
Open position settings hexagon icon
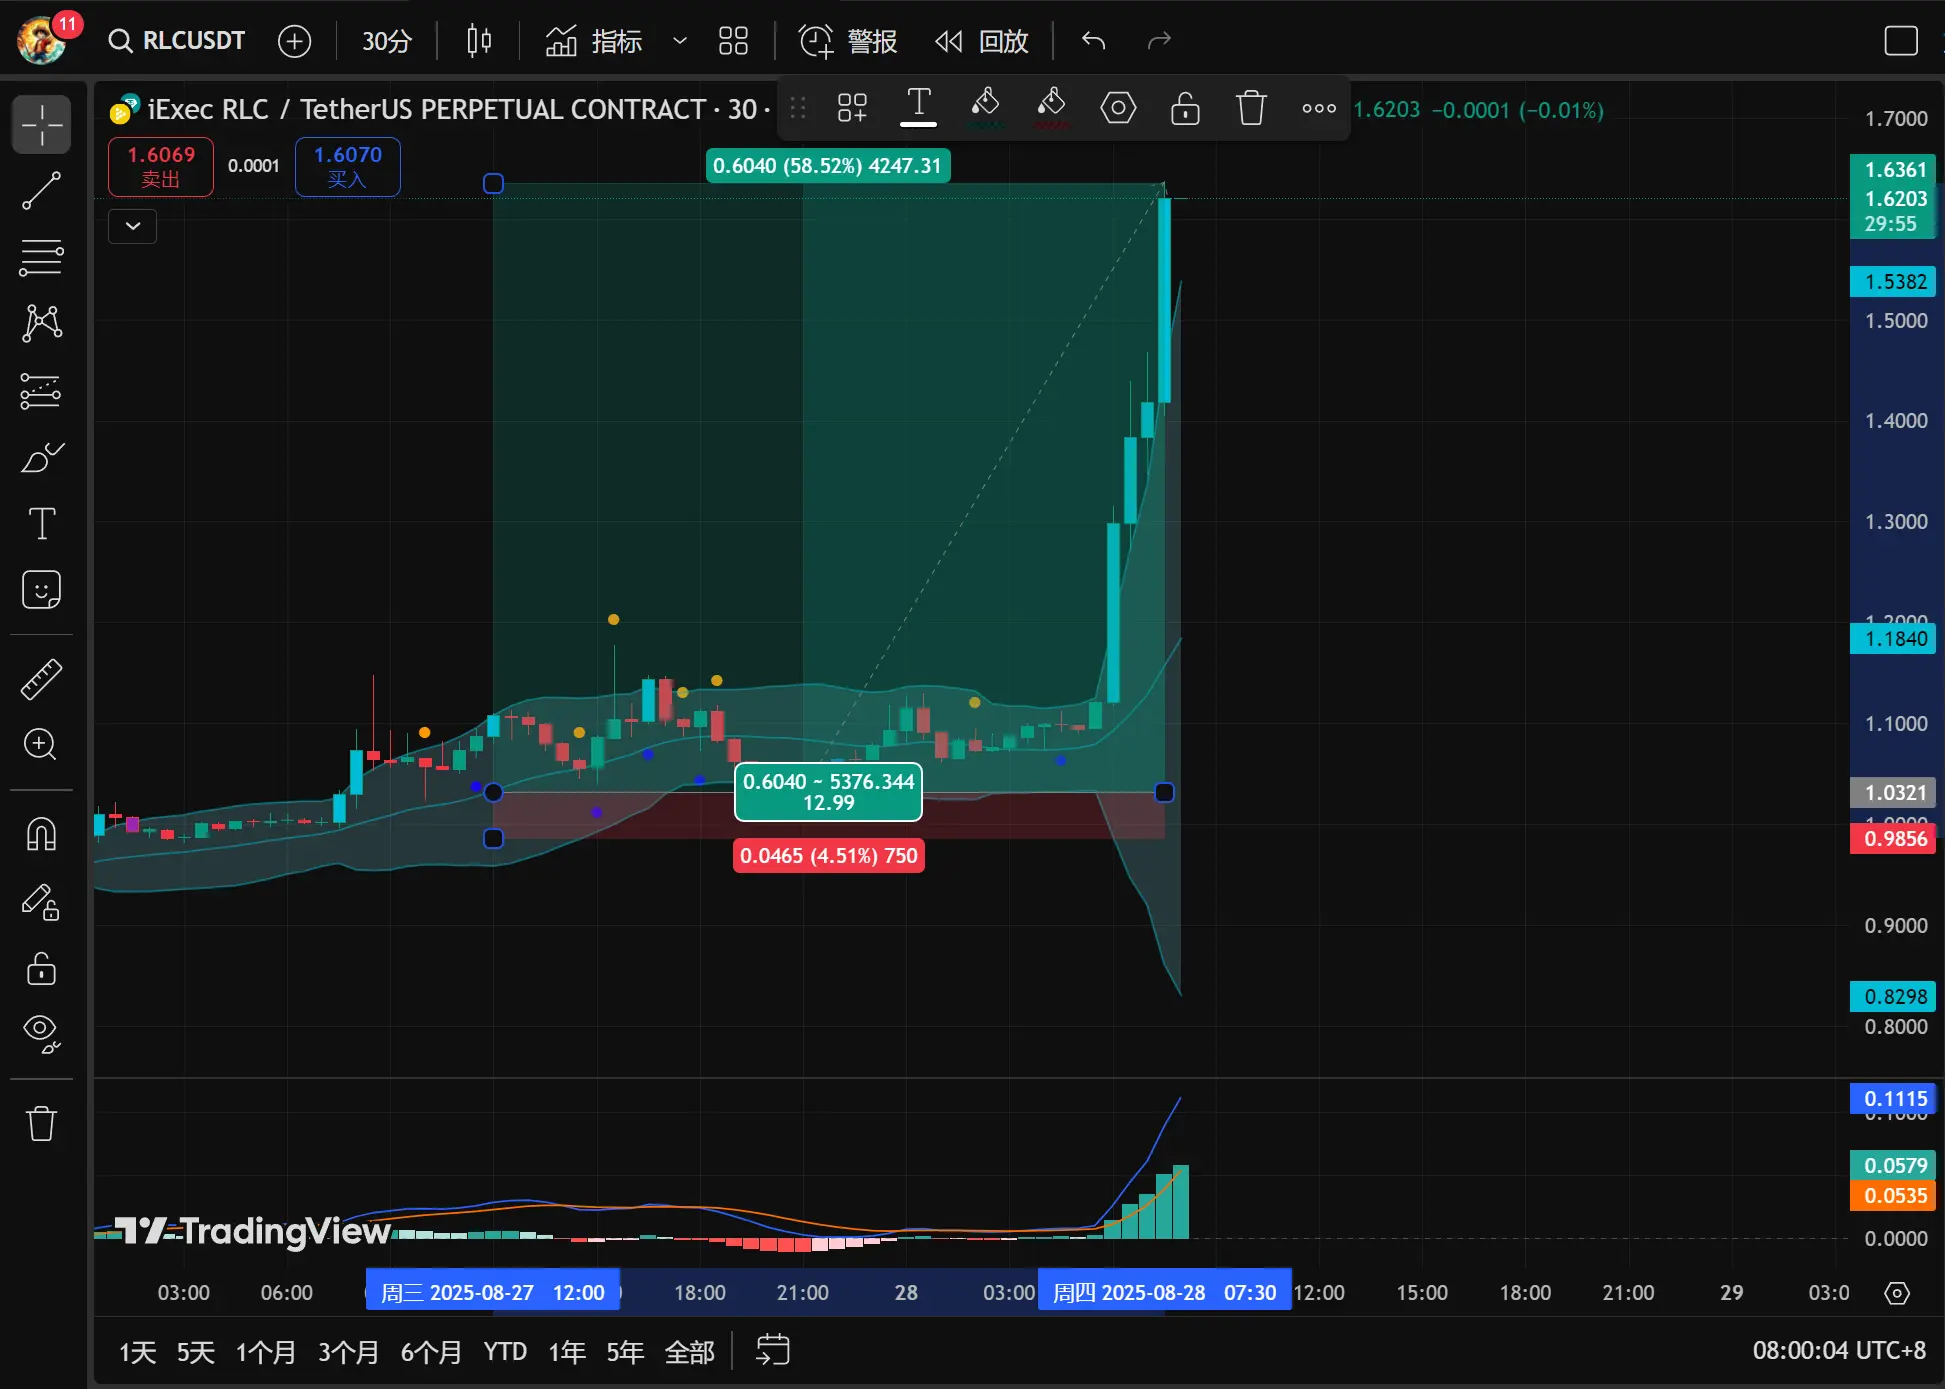[x=1118, y=107]
